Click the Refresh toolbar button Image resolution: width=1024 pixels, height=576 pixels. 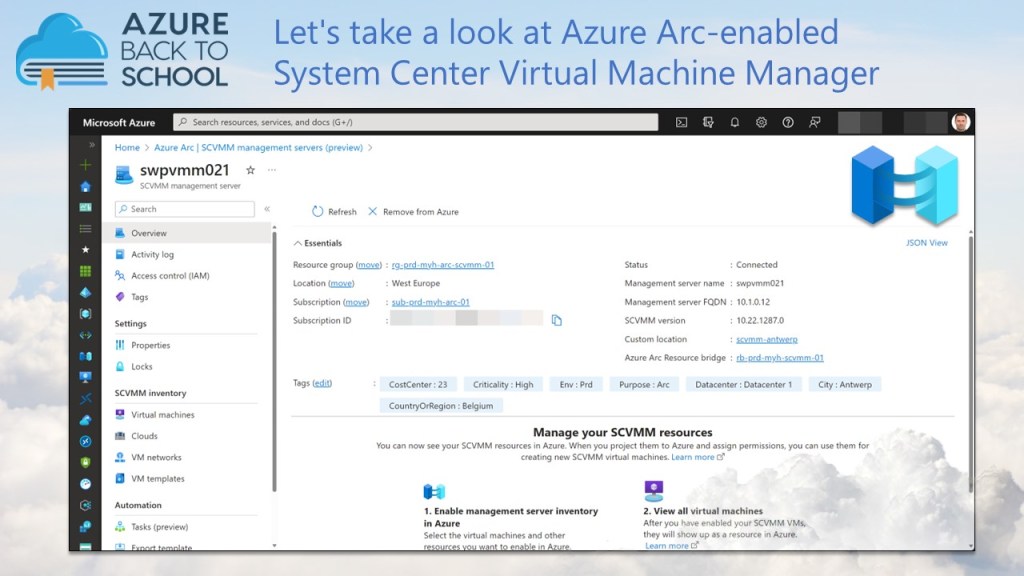(334, 212)
